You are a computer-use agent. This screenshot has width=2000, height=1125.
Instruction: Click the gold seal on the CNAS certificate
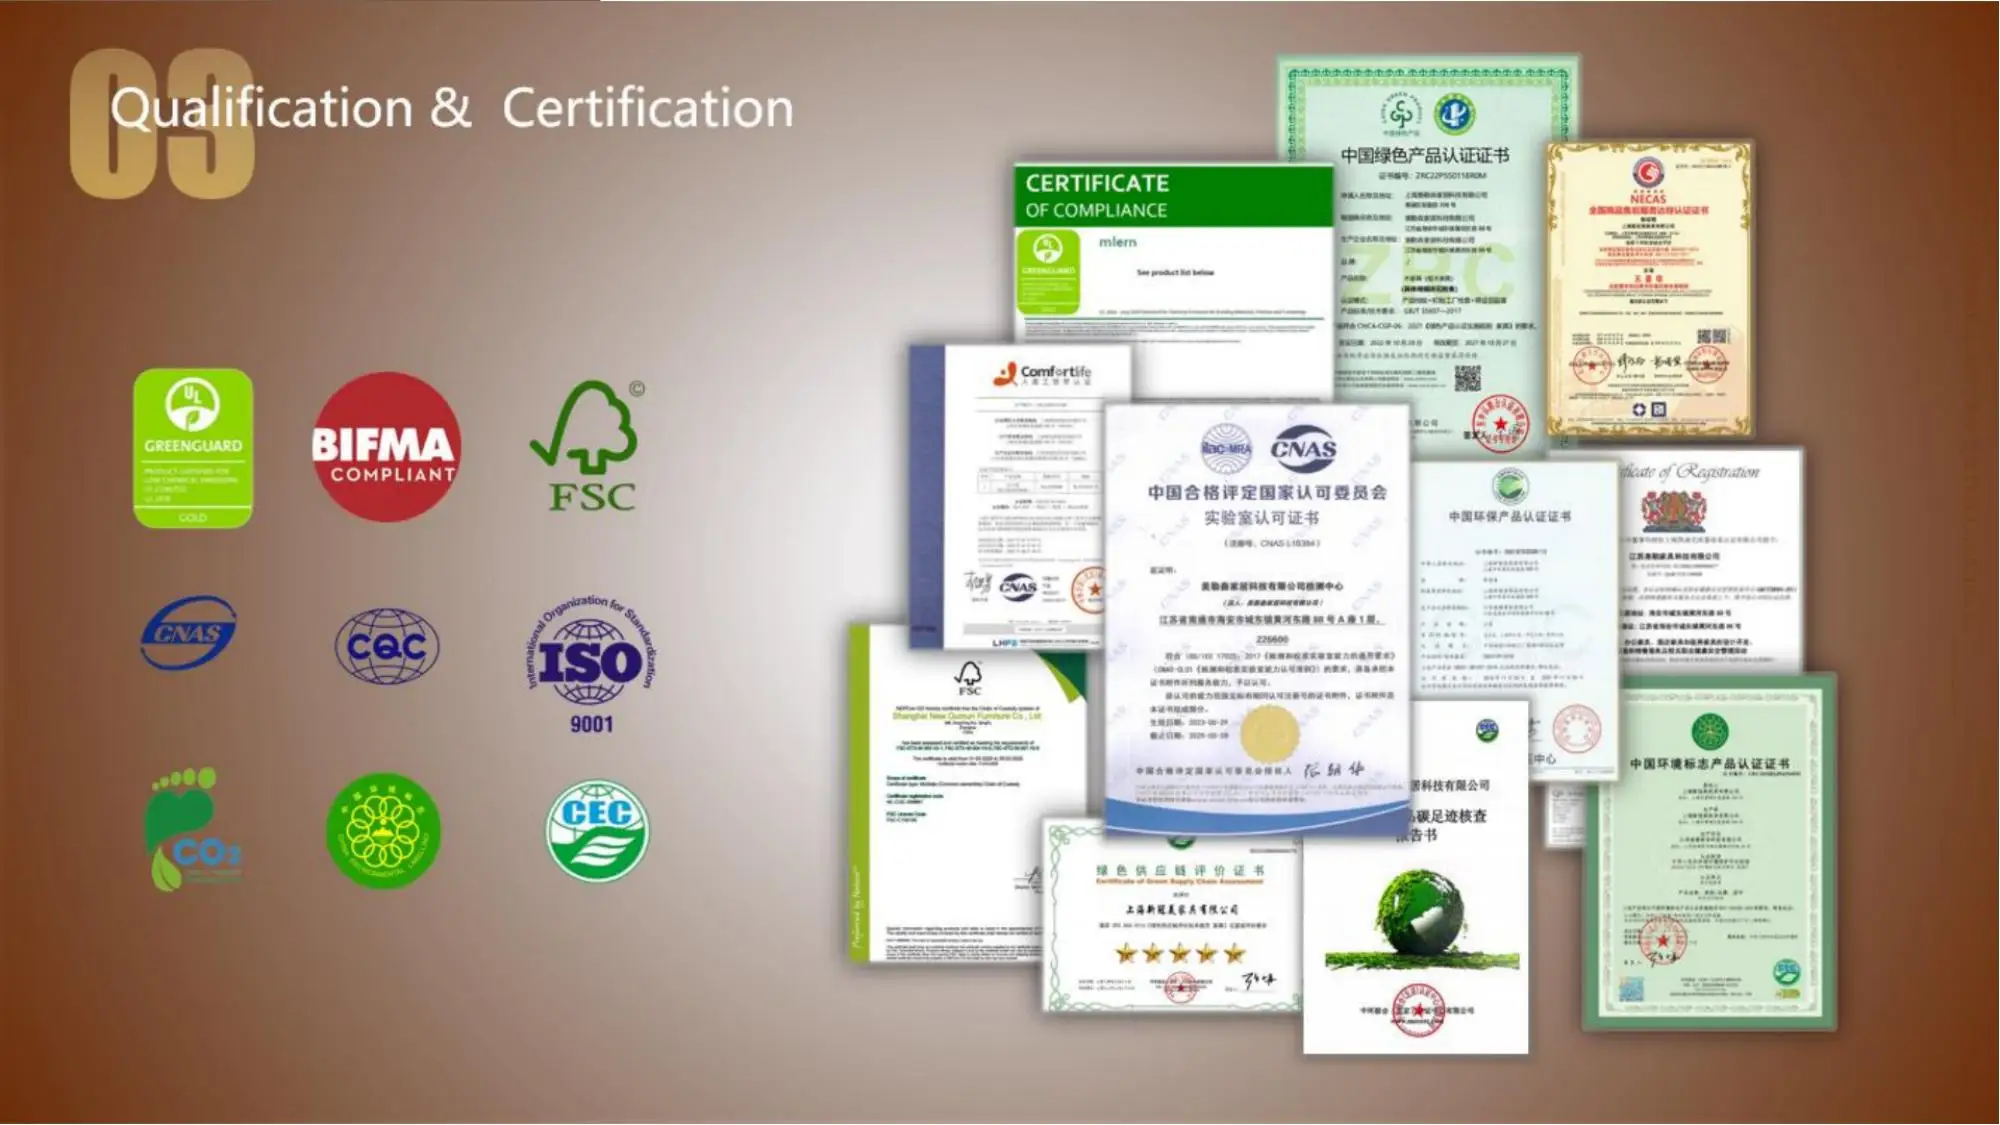[1270, 734]
